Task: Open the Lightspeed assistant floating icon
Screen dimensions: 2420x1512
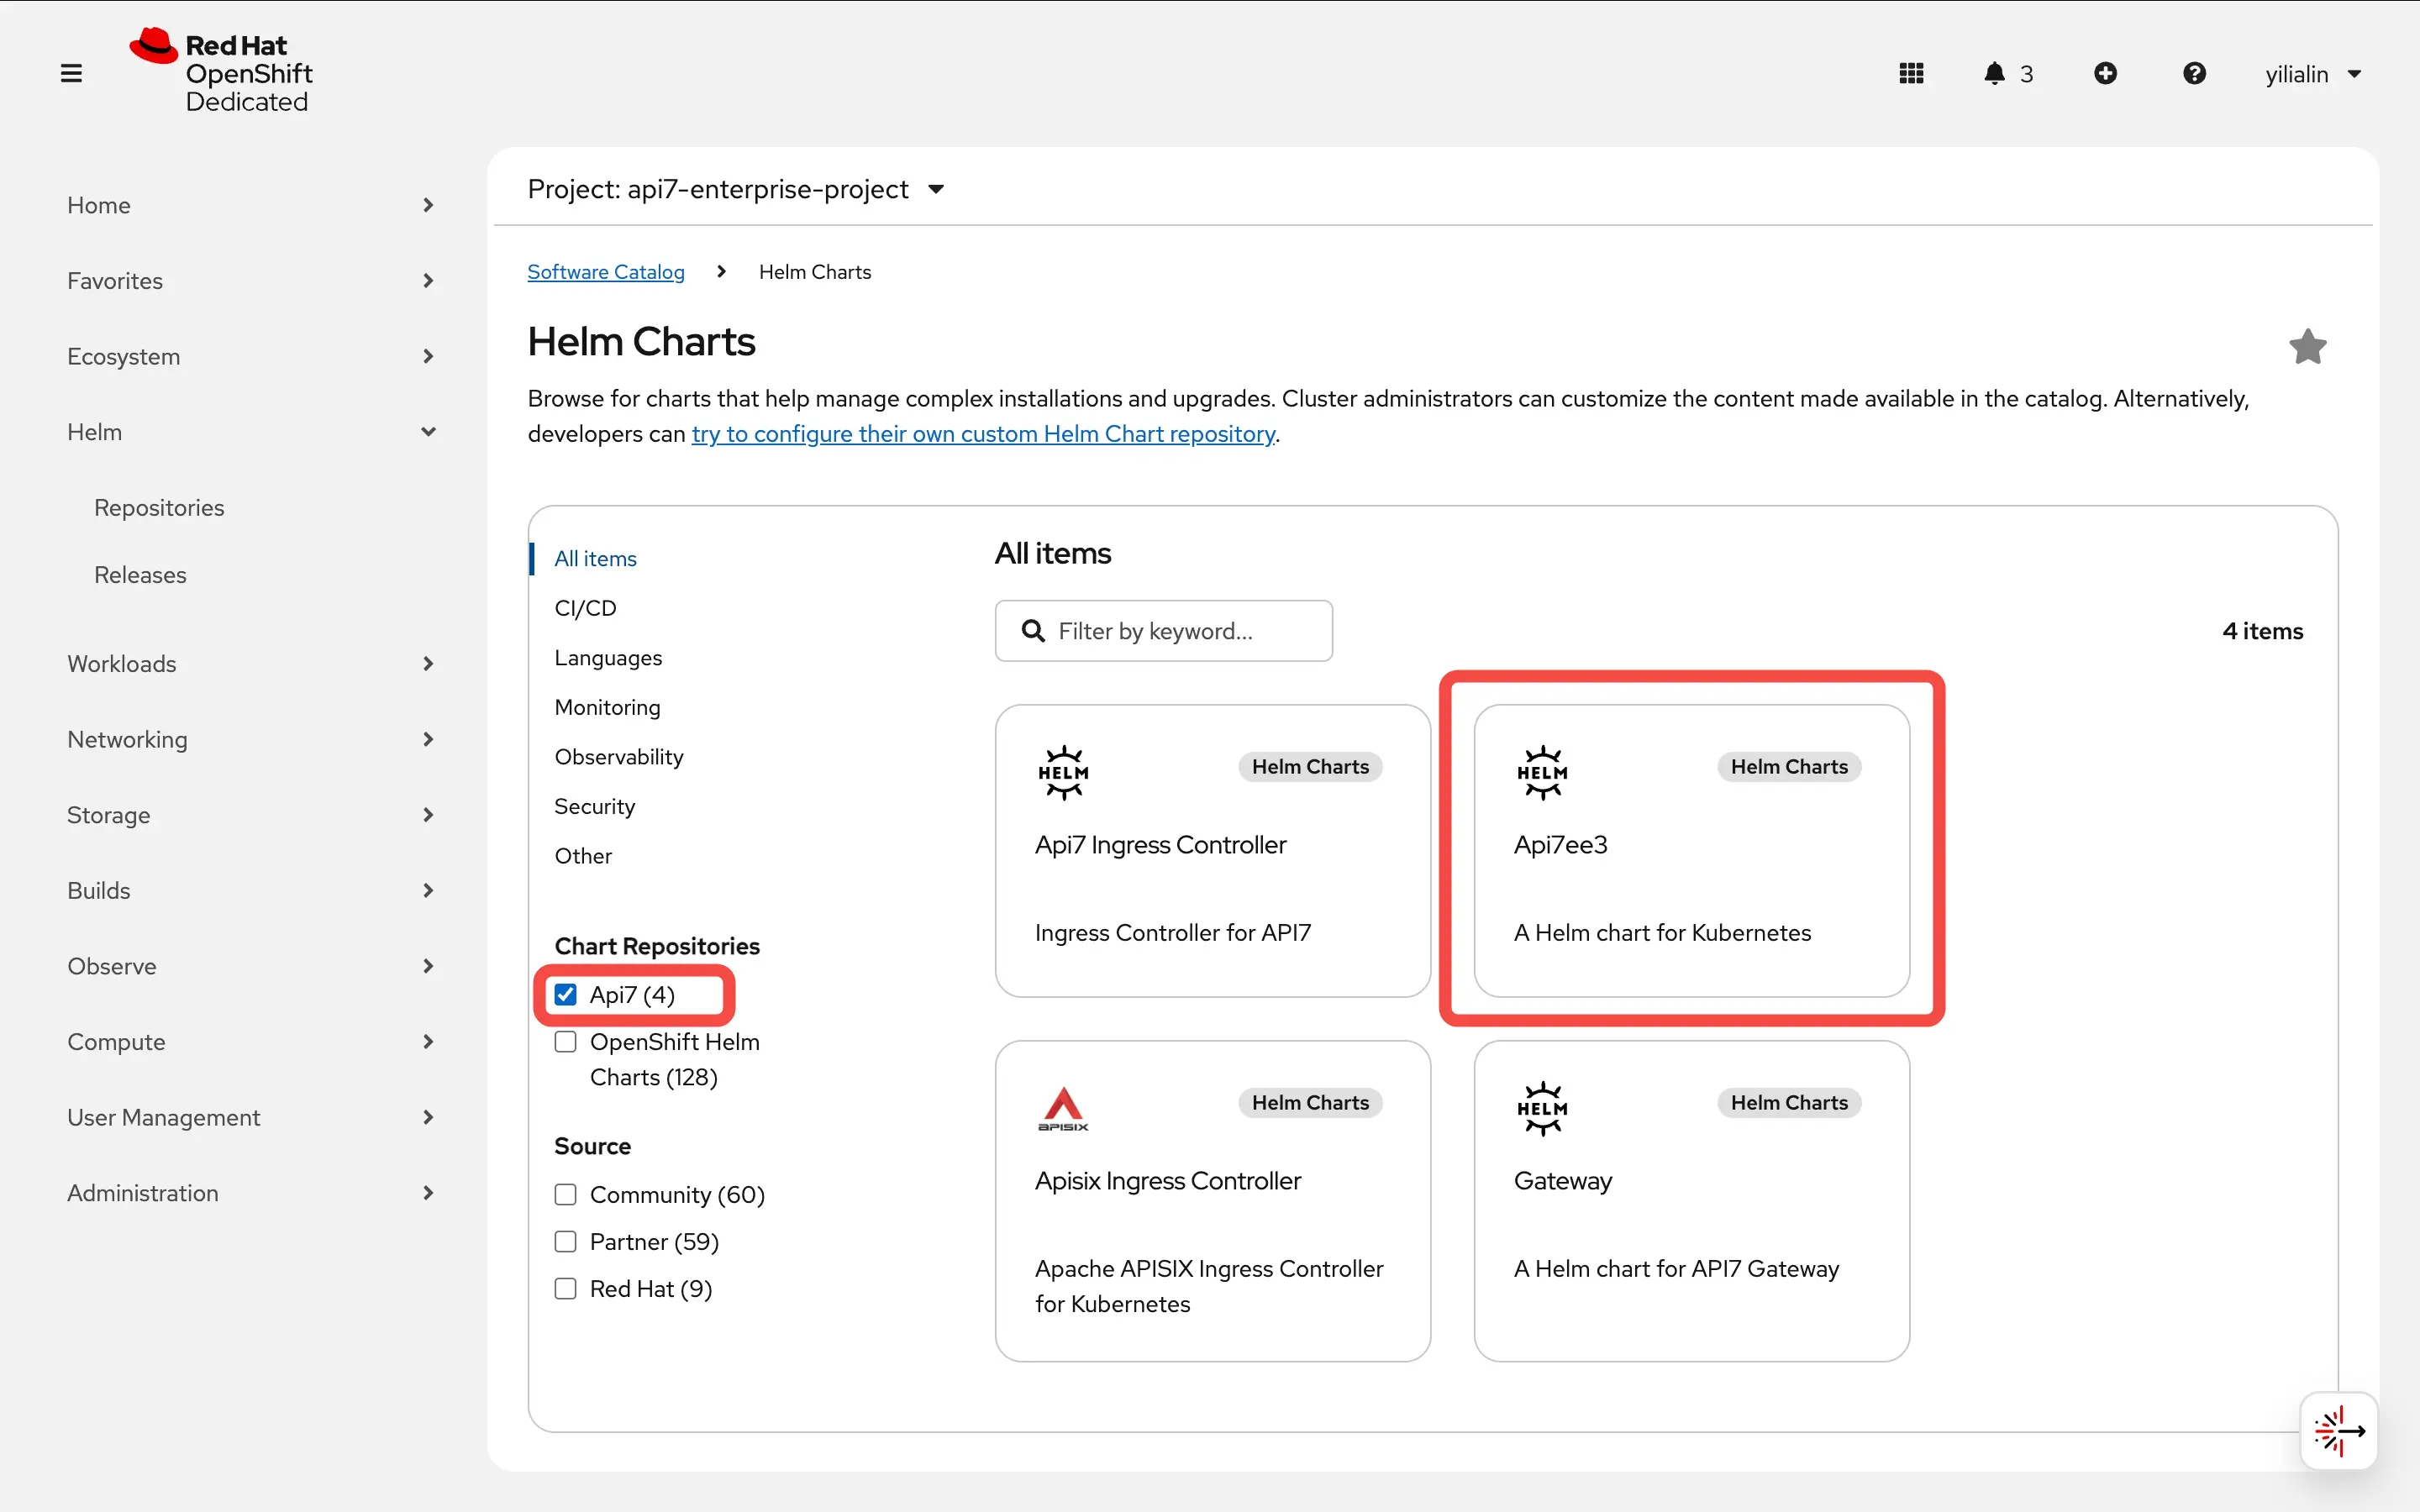Action: click(x=2338, y=1431)
